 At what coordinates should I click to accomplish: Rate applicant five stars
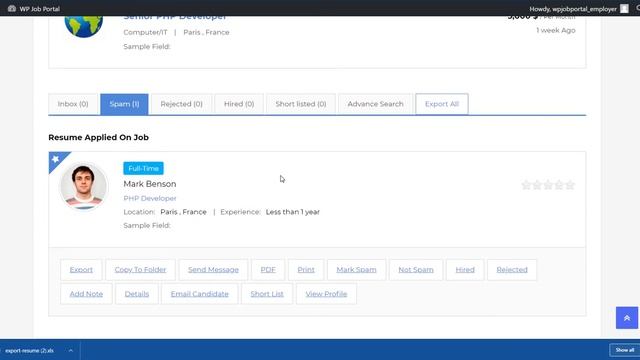[x=570, y=185]
